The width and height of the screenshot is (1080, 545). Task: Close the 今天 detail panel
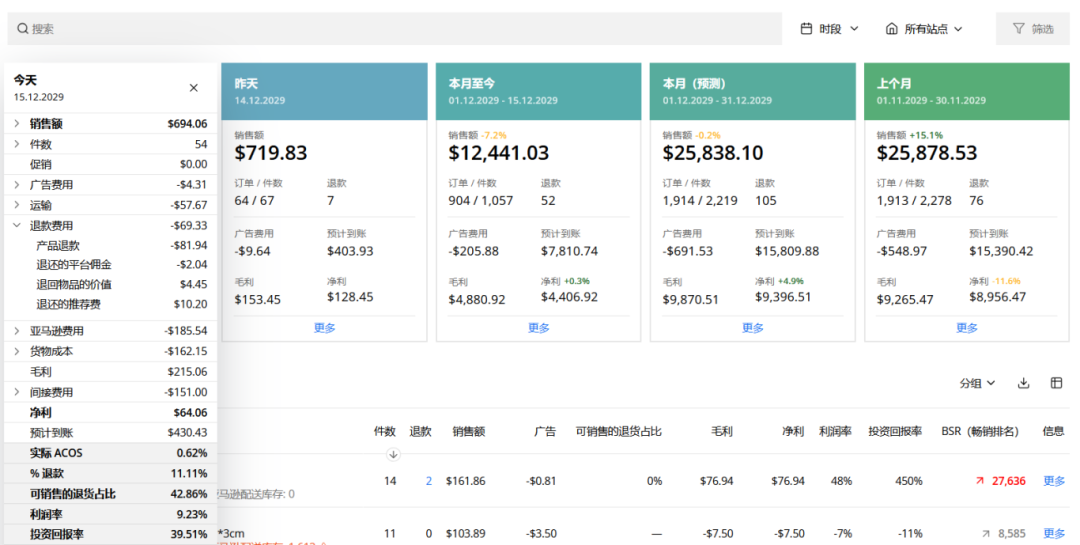[194, 88]
